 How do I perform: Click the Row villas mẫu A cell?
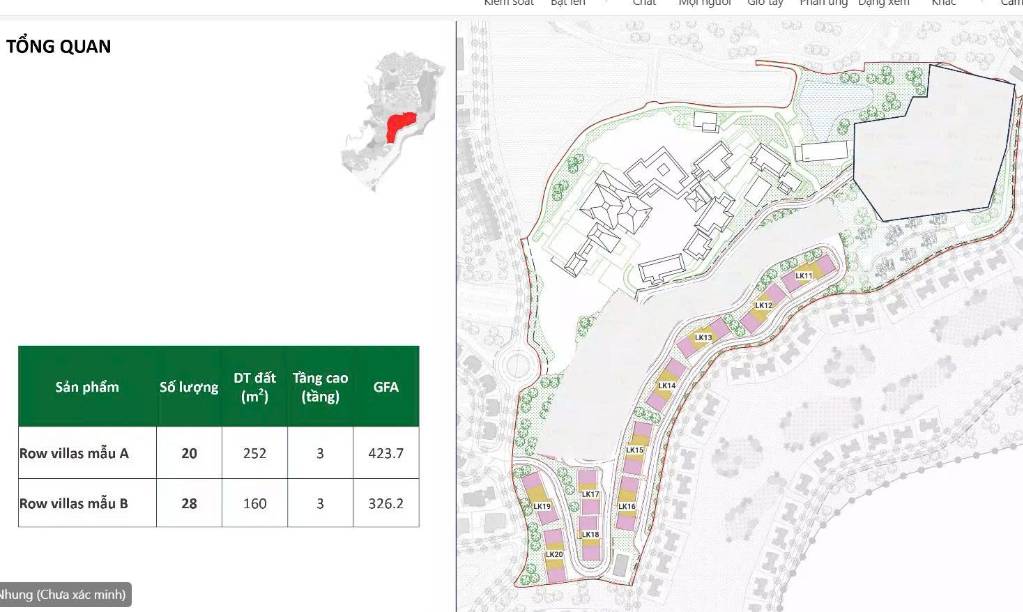74,453
